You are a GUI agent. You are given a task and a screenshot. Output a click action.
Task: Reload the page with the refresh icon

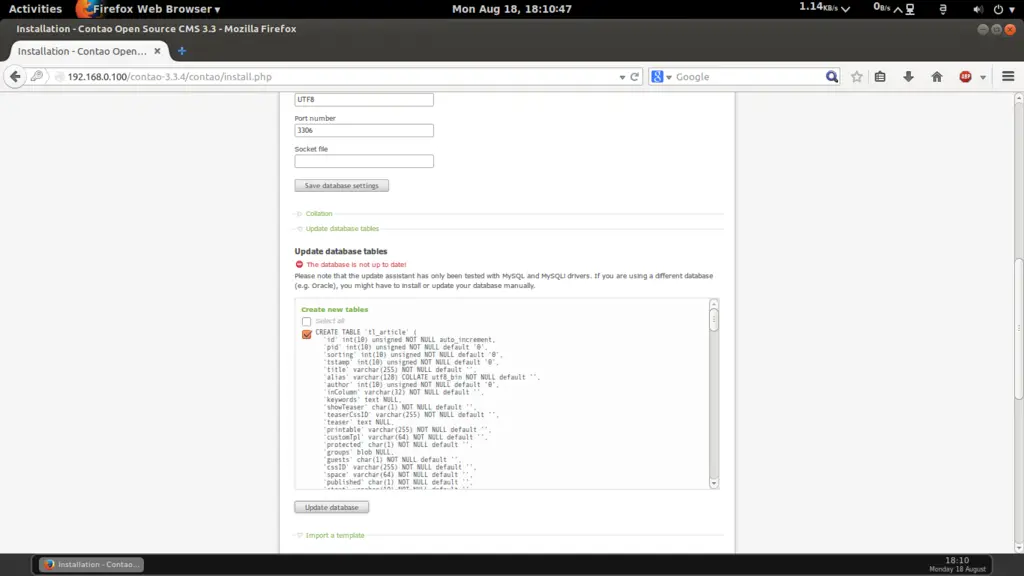[634, 76]
